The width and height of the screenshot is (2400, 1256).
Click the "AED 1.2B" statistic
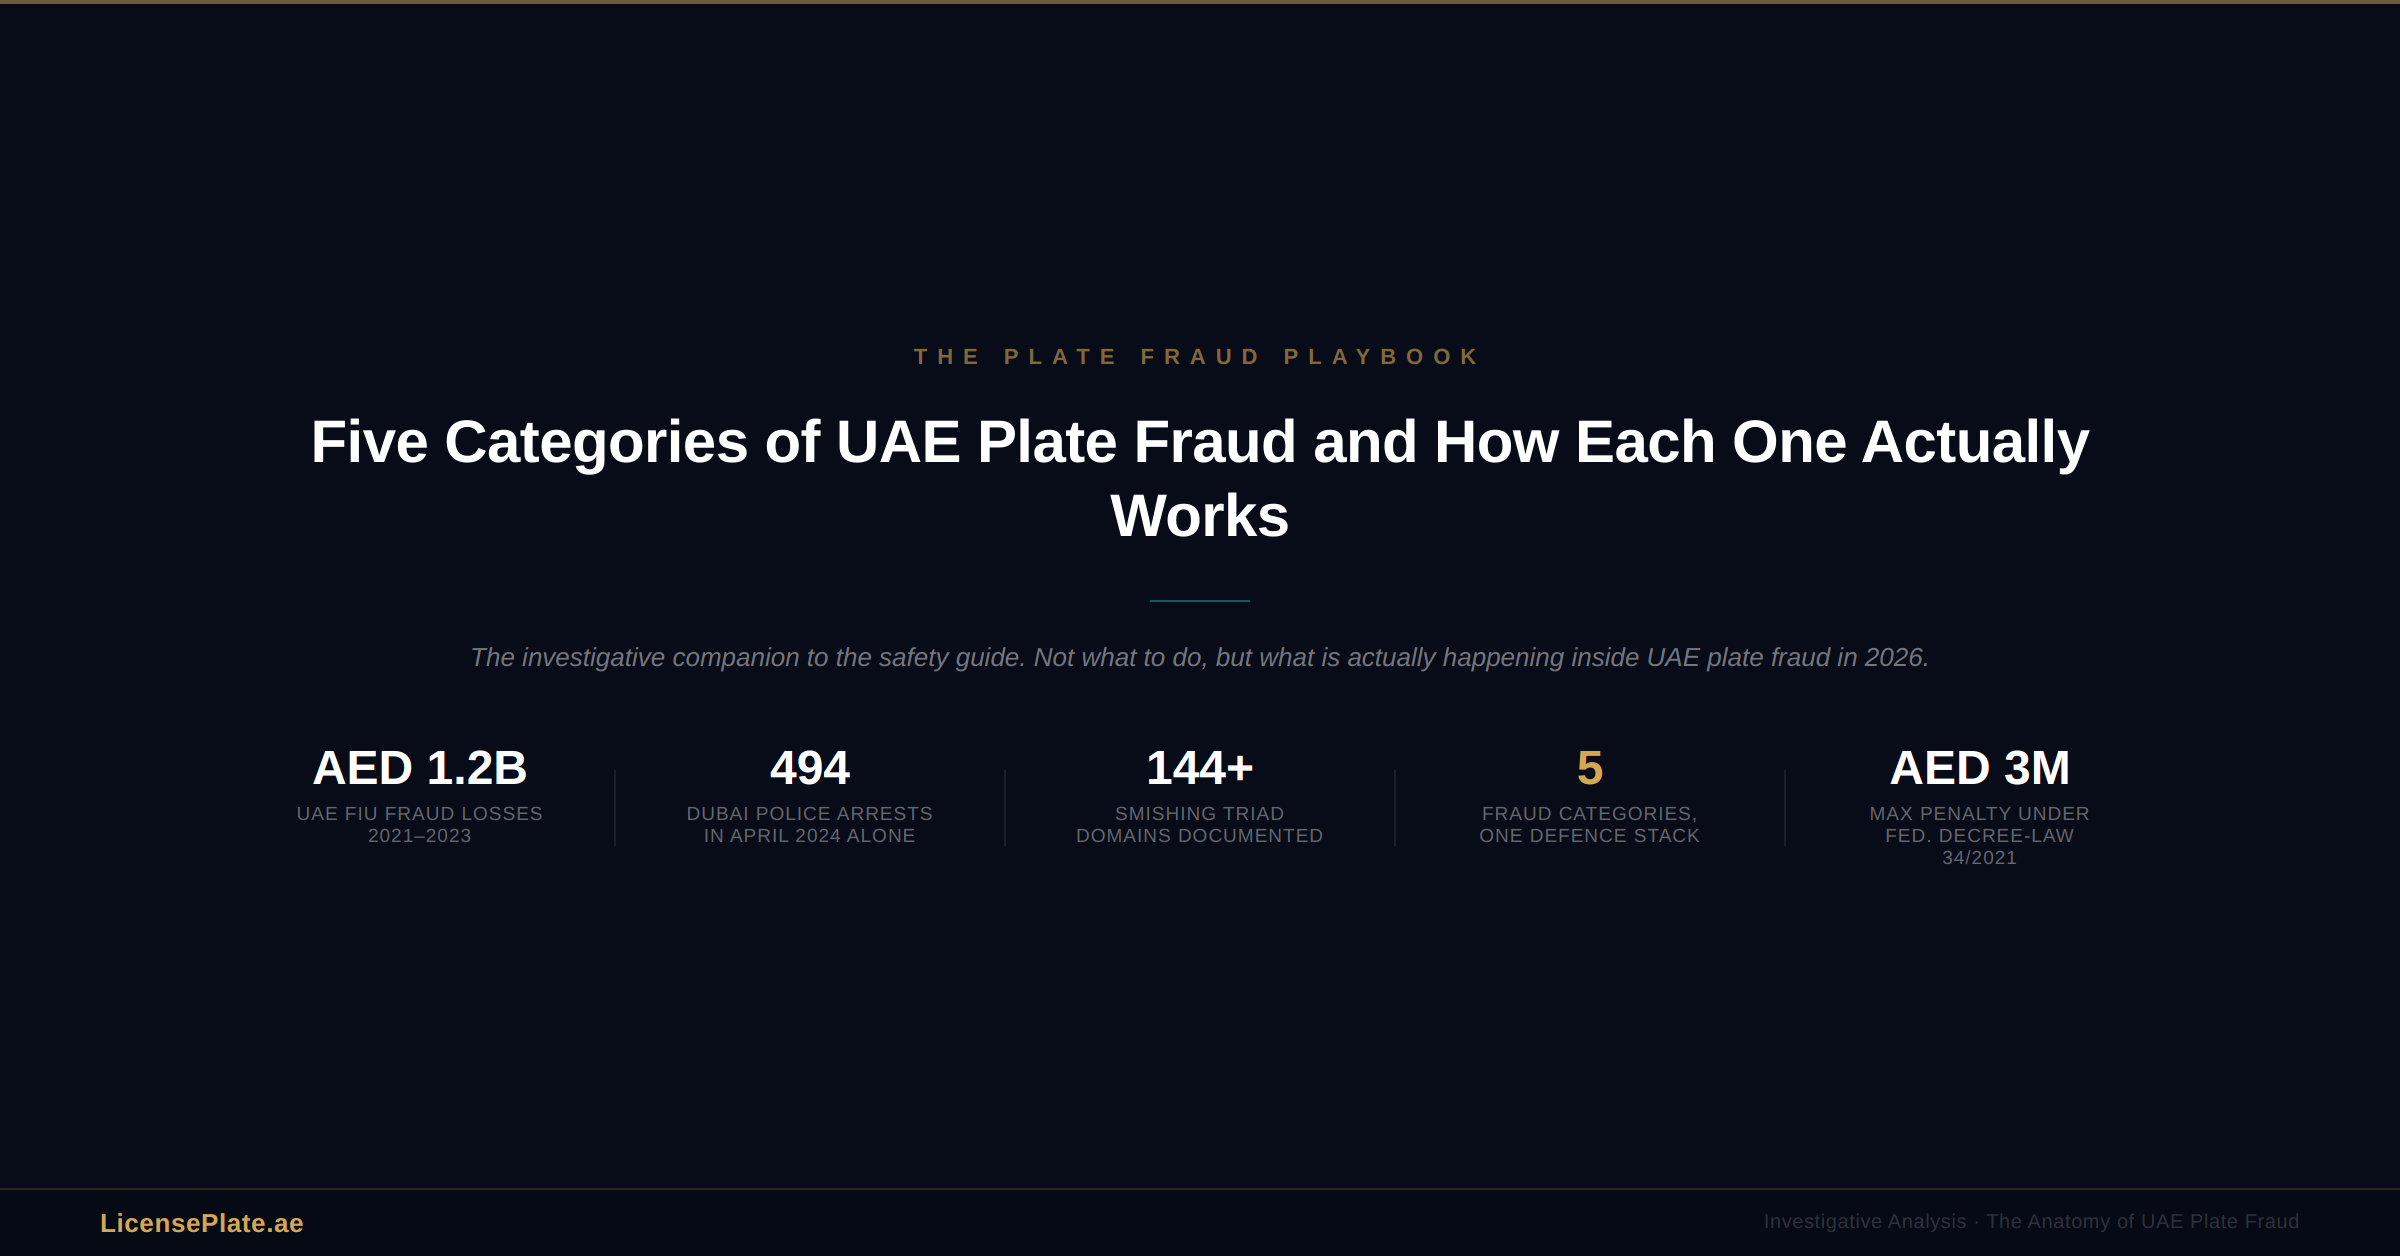click(419, 768)
